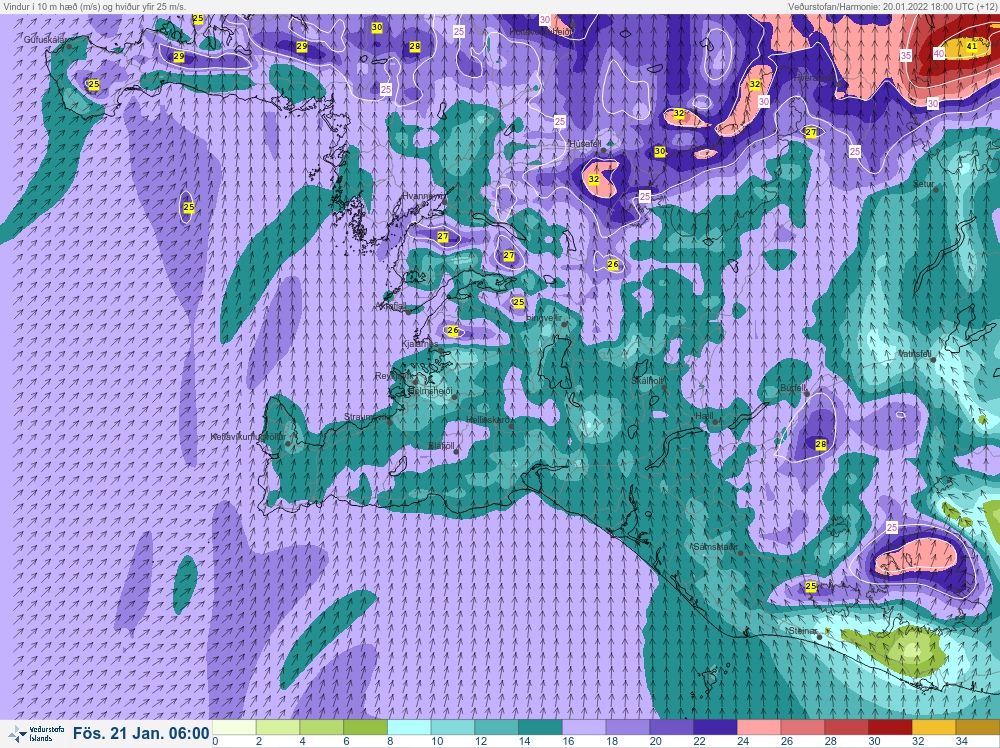Click the Bláfjöll station label

(441, 446)
